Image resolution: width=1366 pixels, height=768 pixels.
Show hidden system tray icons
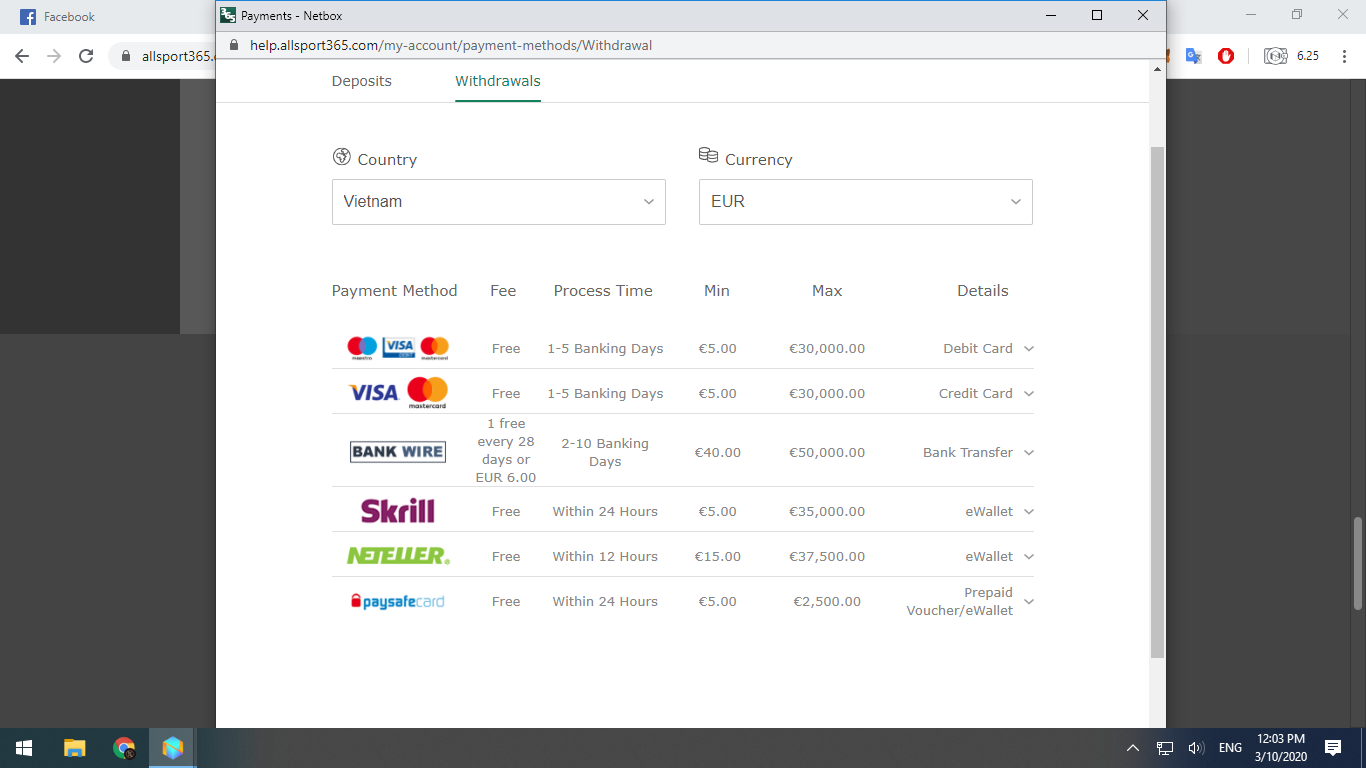[1133, 748]
